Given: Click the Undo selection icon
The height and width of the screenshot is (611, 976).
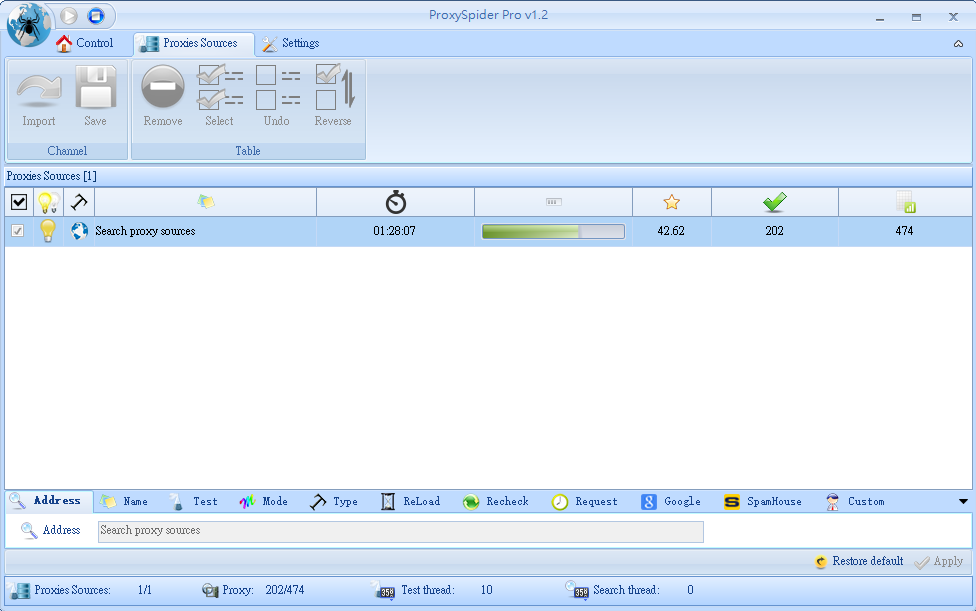Looking at the screenshot, I should (277, 88).
